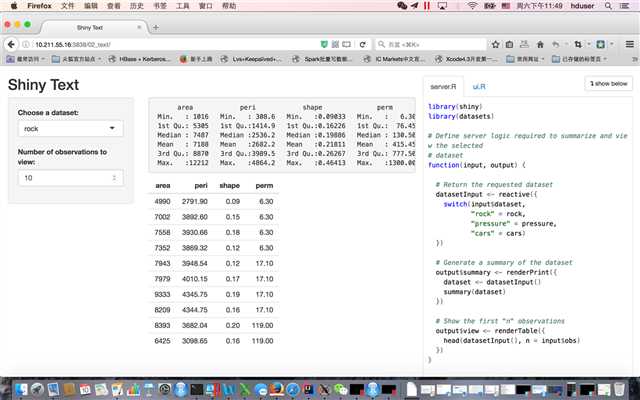640x400 pixels.
Task: Open the HBase + Kerberos bookmark
Action: 140,59
